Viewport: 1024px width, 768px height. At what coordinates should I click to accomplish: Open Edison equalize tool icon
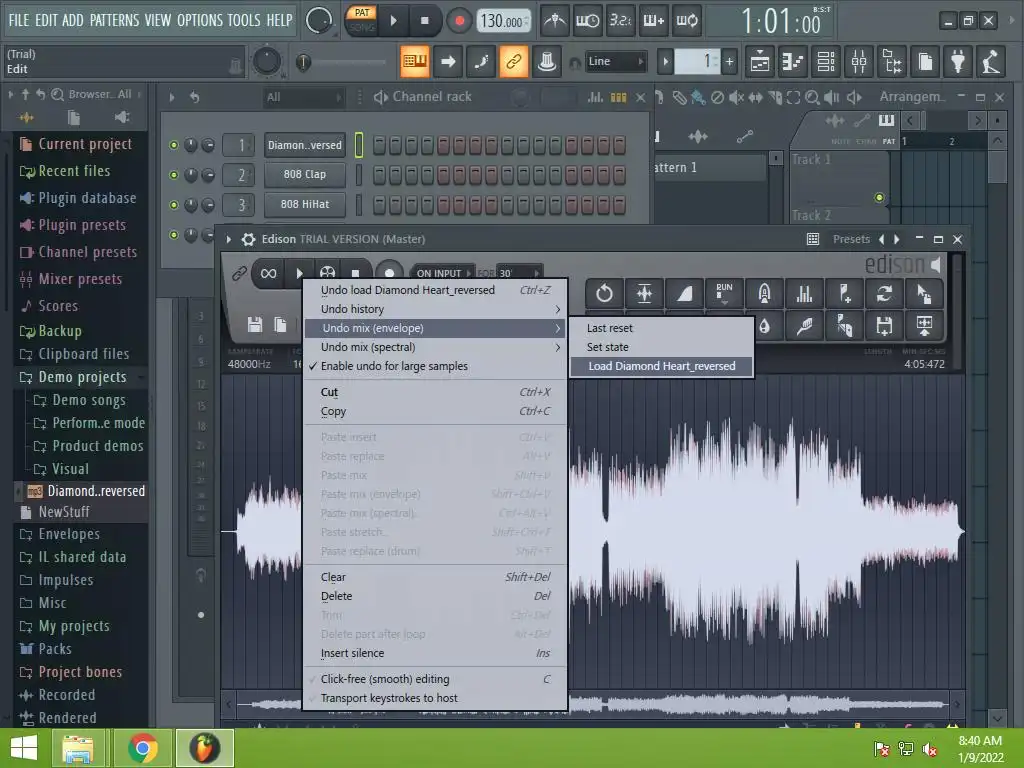click(804, 294)
